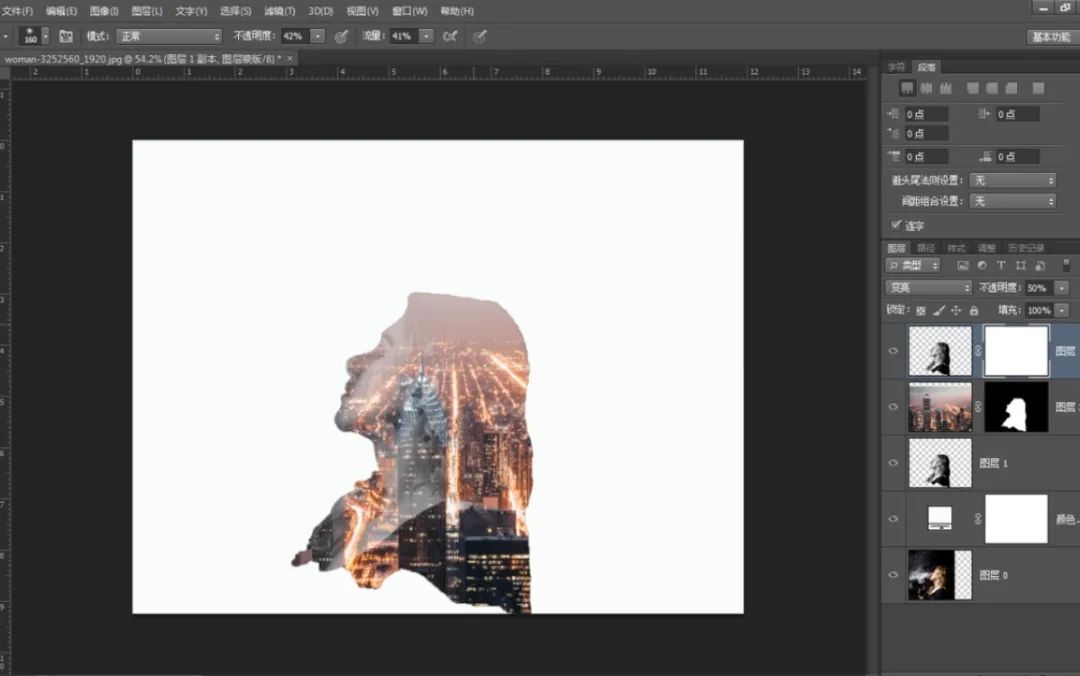Open the 视图(V) menu

362,11
